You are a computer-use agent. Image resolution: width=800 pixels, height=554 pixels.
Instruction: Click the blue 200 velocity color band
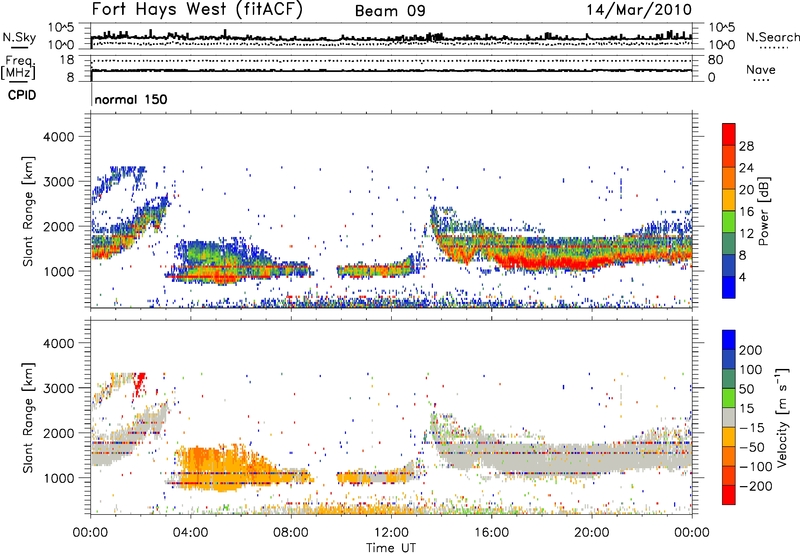[729, 340]
